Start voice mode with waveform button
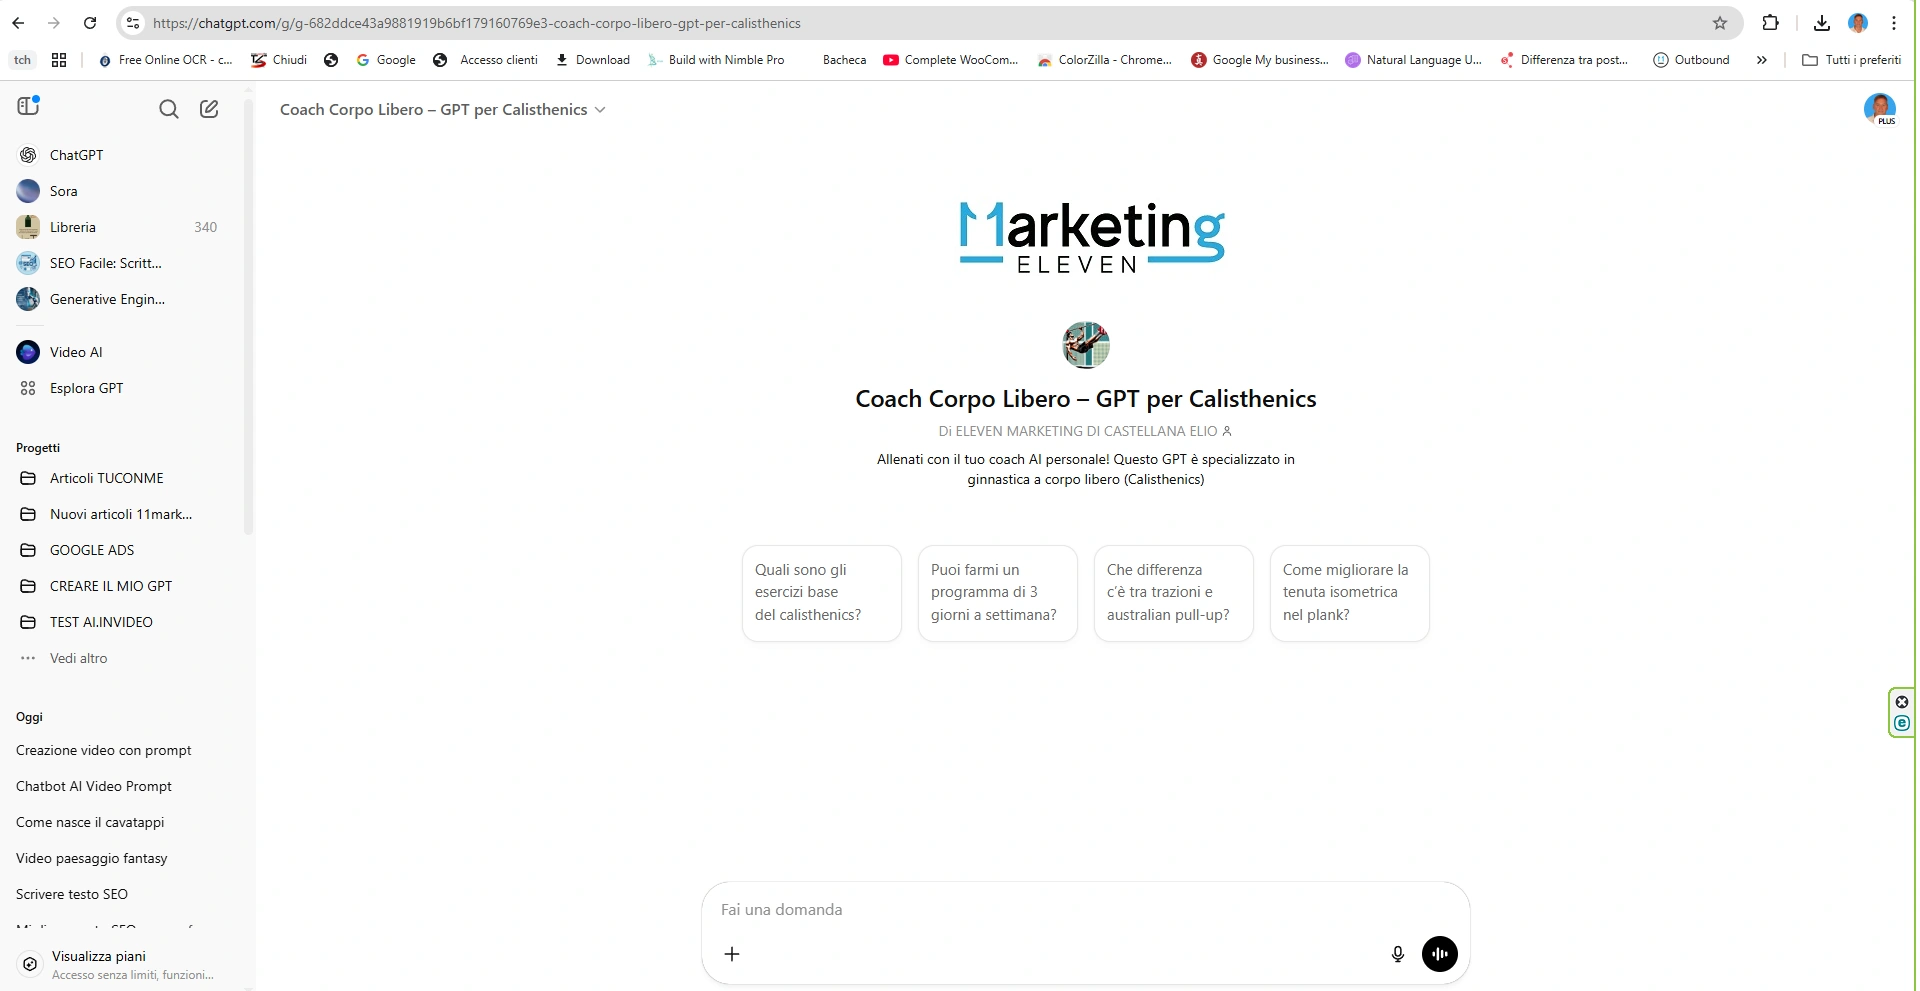 pyautogui.click(x=1440, y=954)
